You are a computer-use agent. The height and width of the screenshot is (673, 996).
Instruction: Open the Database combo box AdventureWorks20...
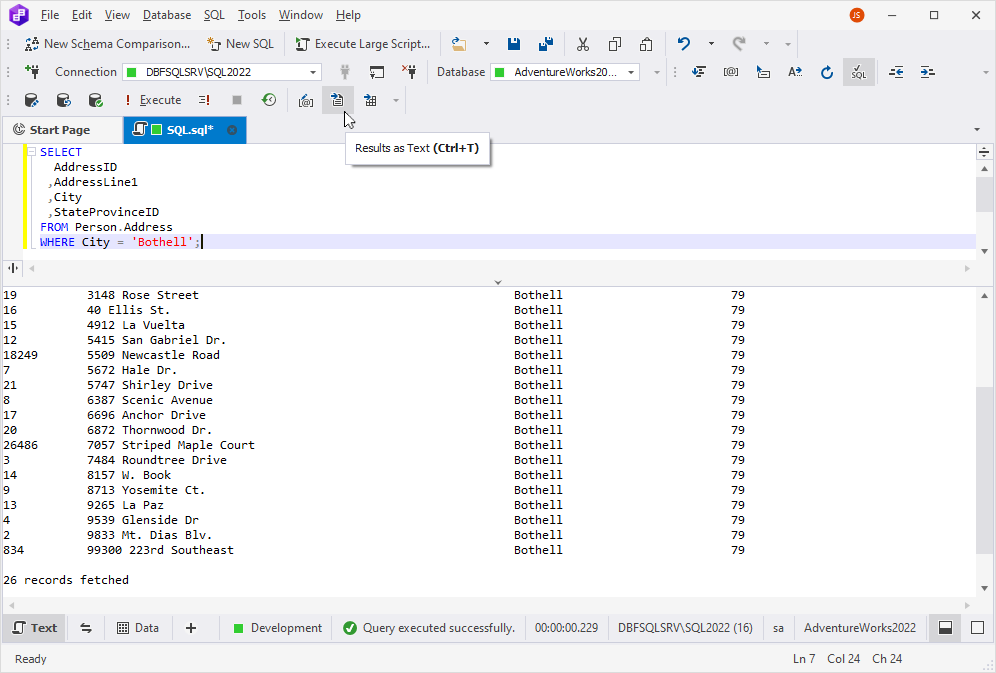[565, 72]
